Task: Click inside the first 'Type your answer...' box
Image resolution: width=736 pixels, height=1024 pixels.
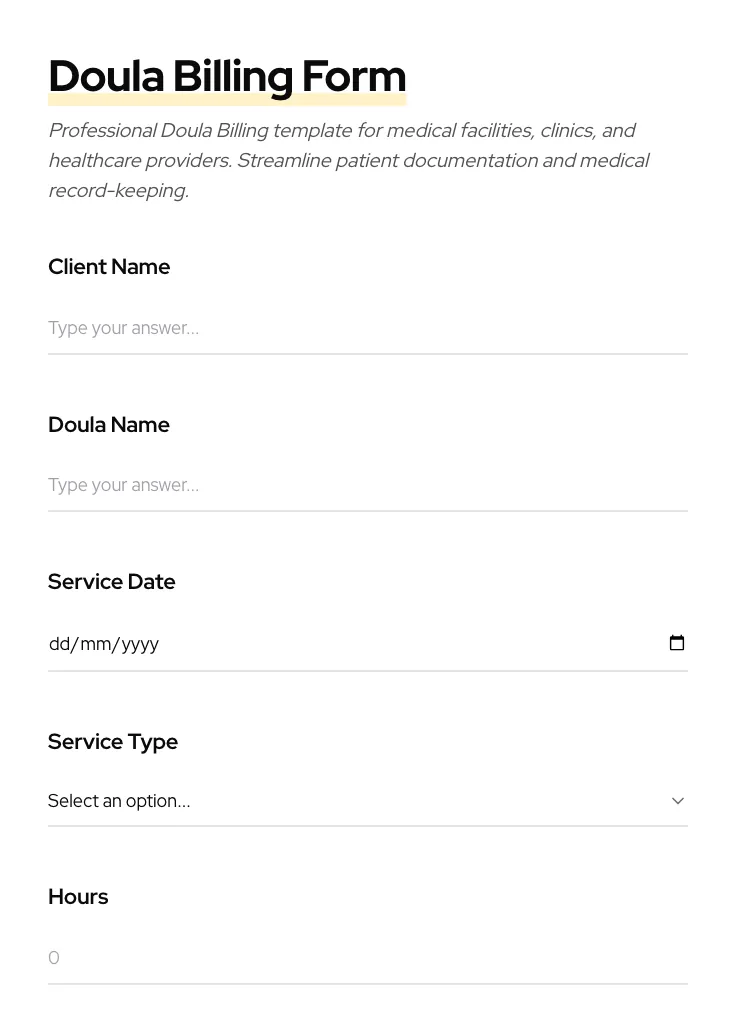Action: click(300, 328)
